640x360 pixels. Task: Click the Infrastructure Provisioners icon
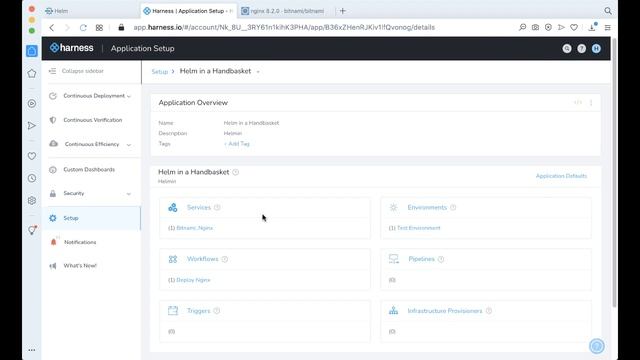(393, 311)
